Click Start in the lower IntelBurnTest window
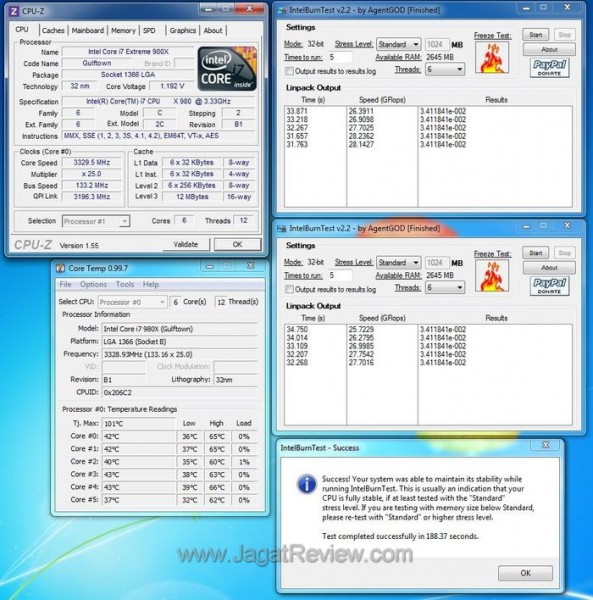 [536, 253]
